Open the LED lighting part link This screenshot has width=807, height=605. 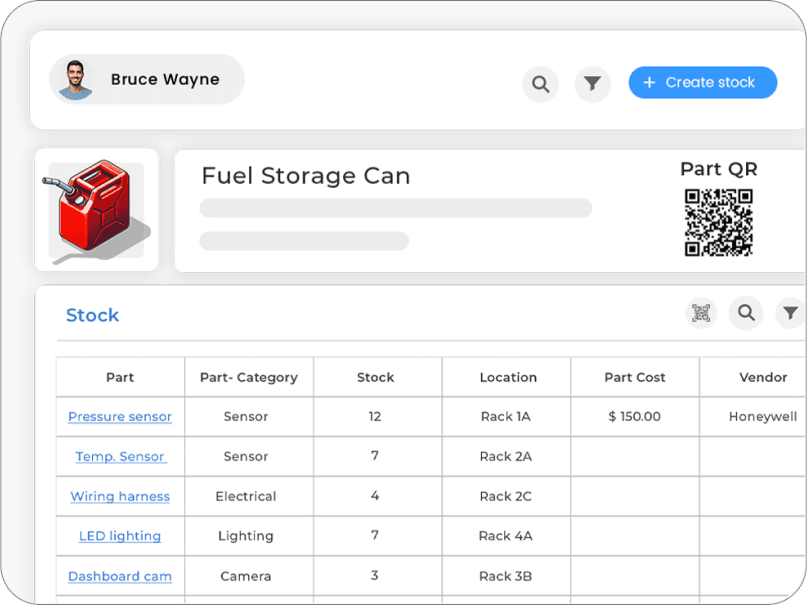(120, 536)
